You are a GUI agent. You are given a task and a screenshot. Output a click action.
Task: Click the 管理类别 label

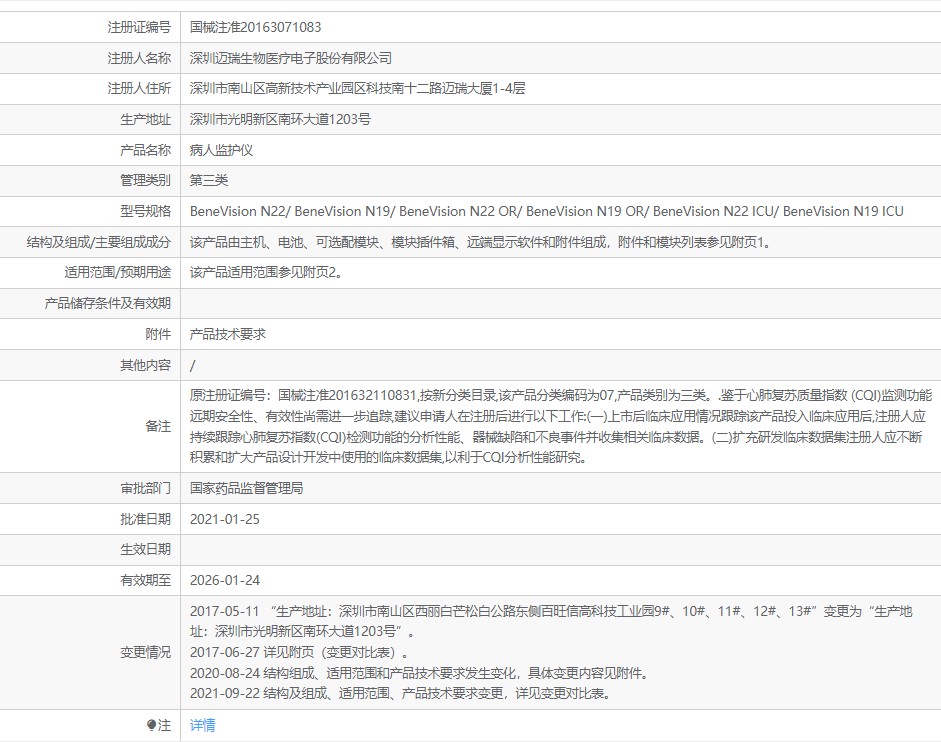(x=145, y=181)
